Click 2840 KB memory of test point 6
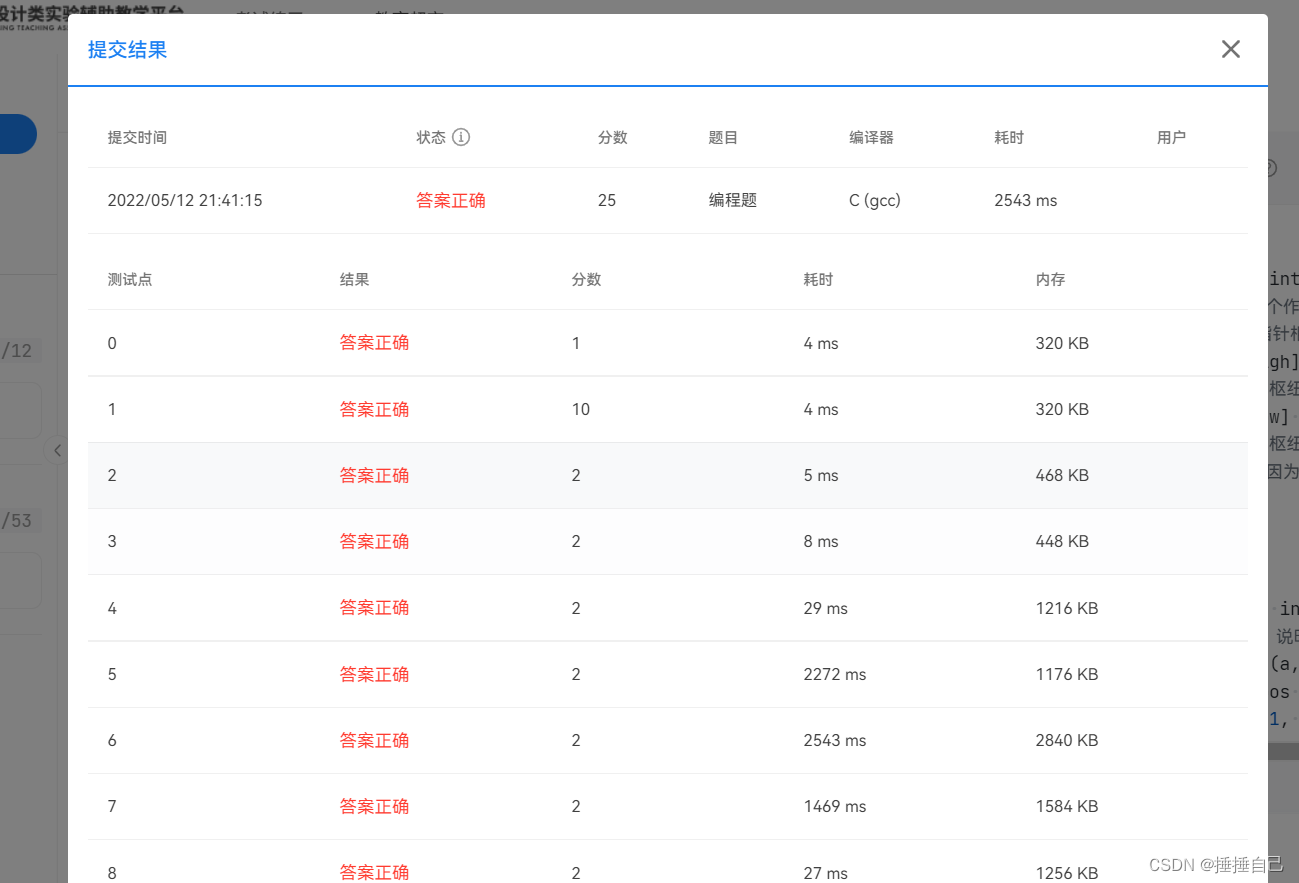Screen dimensions: 1299x883 click(x=1067, y=740)
